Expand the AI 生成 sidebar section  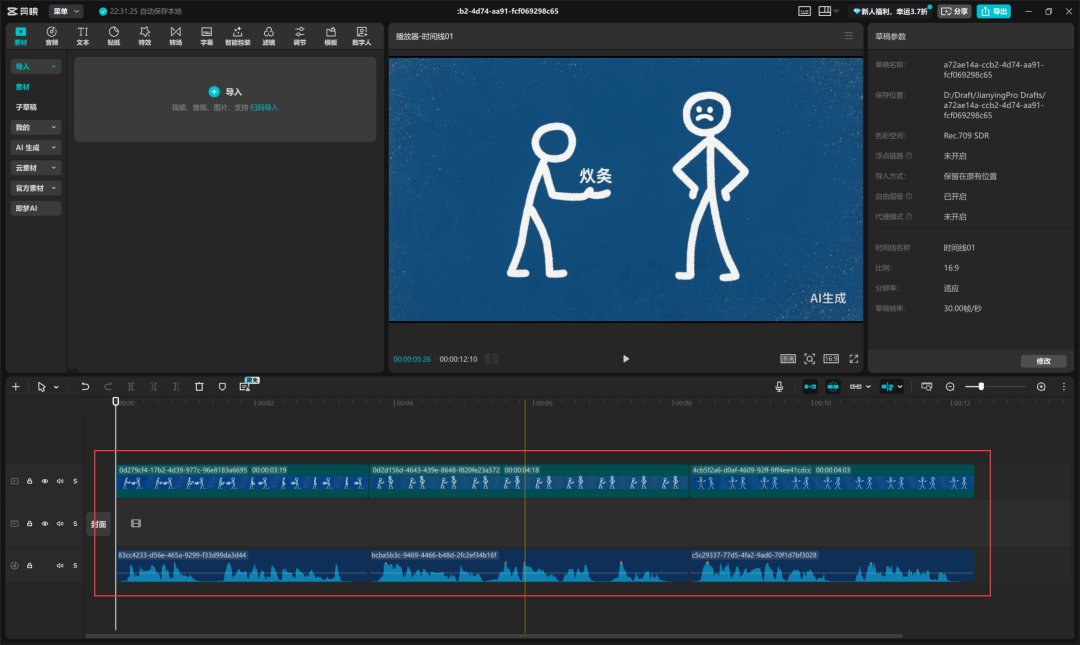[36, 147]
